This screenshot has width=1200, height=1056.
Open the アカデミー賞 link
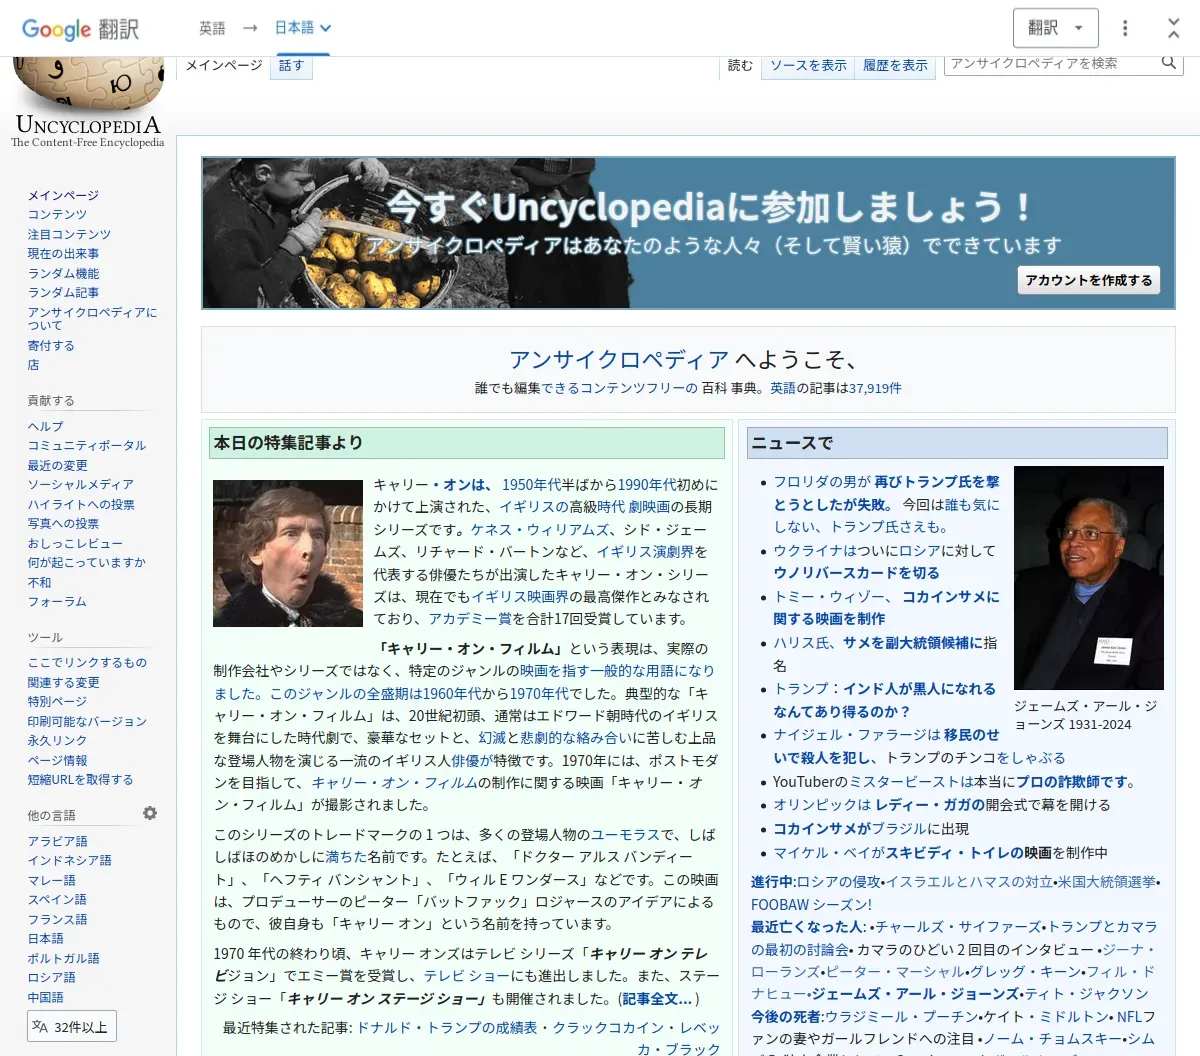point(470,618)
